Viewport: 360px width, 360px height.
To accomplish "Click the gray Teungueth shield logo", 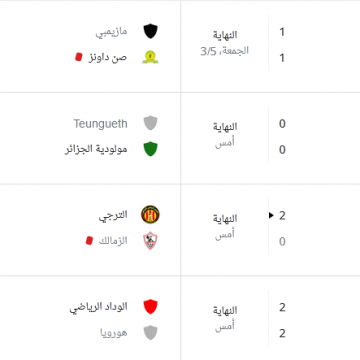I will [x=150, y=123].
